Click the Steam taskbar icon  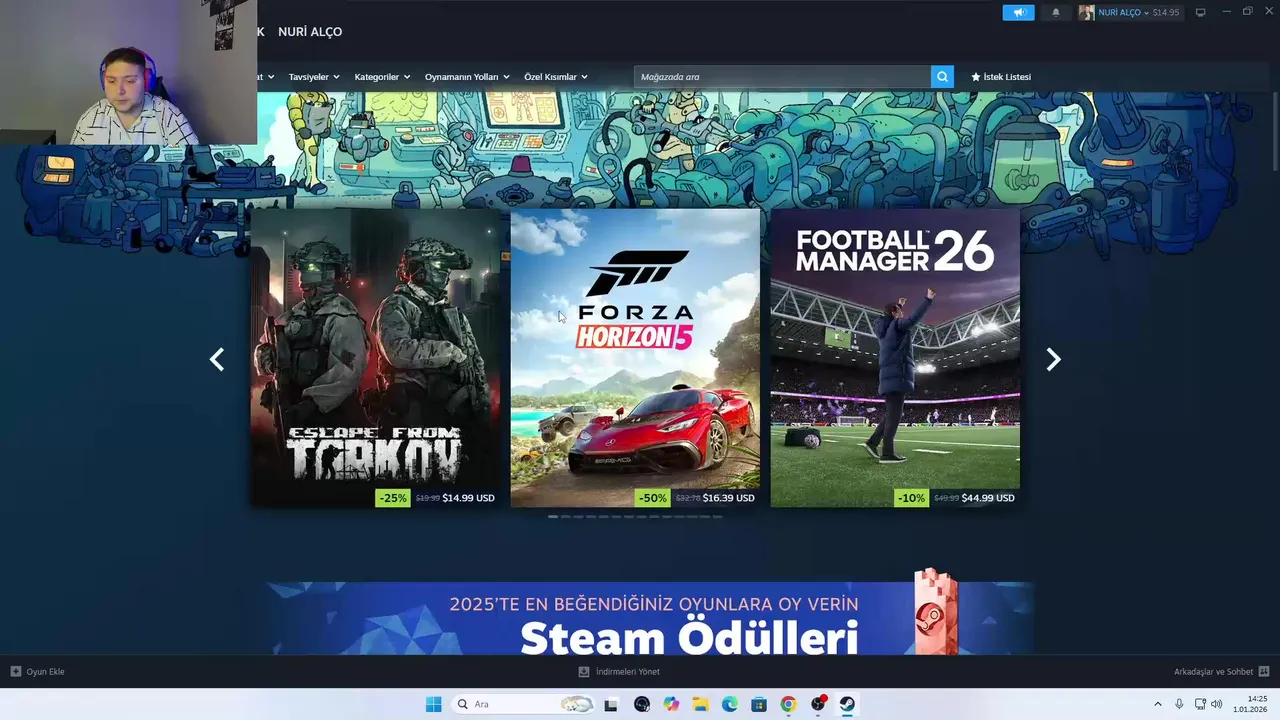(847, 704)
